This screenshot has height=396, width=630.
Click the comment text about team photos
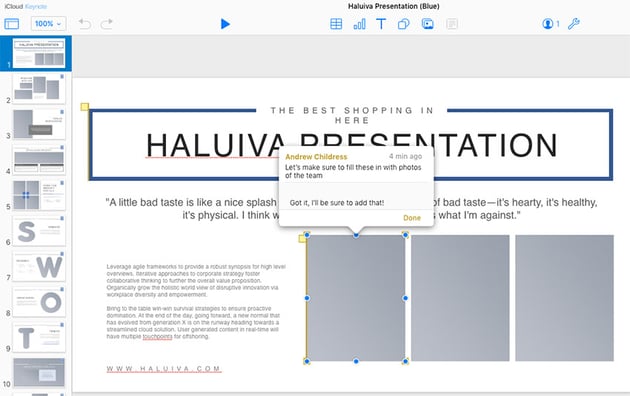pos(353,171)
